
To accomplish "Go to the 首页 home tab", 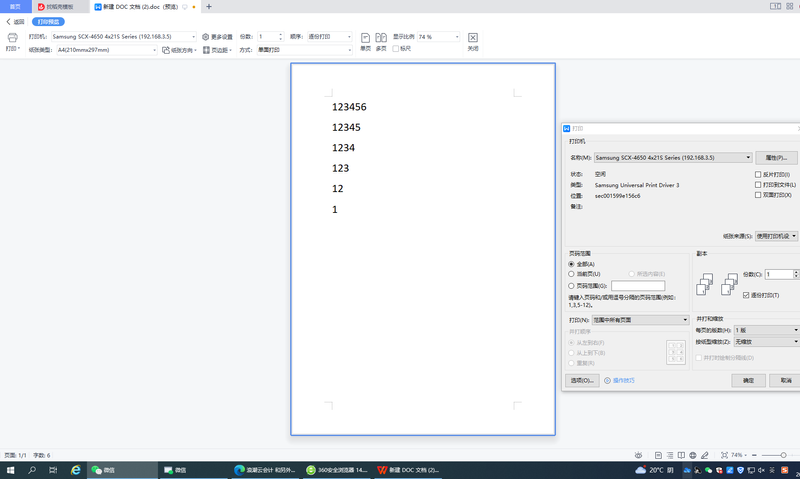I will click(14, 6).
